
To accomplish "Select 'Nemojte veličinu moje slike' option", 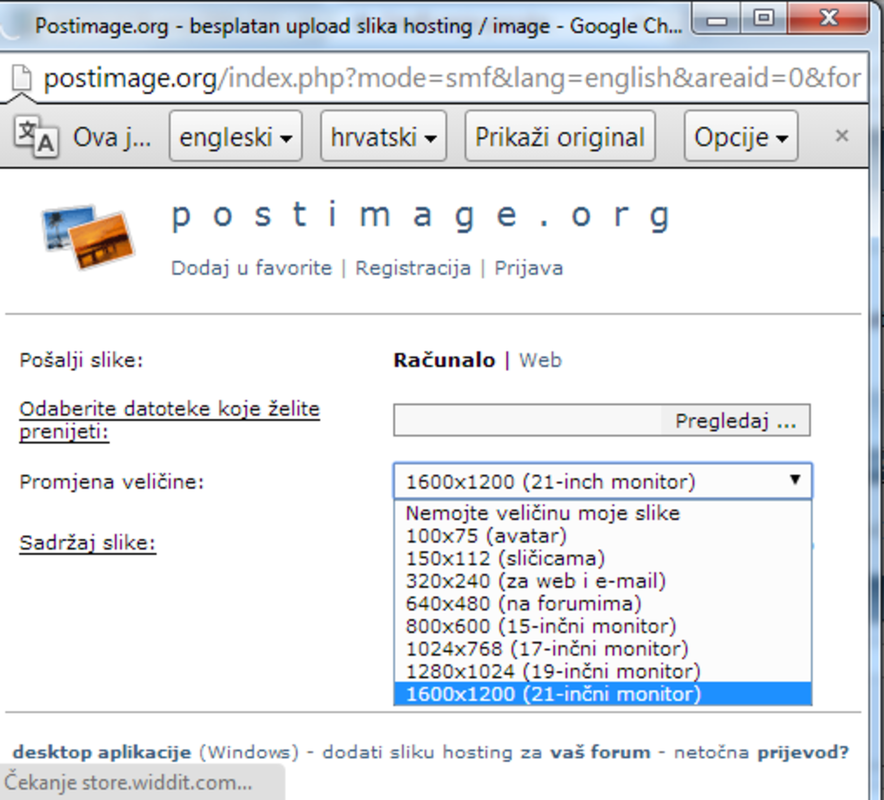I will (x=603, y=513).
